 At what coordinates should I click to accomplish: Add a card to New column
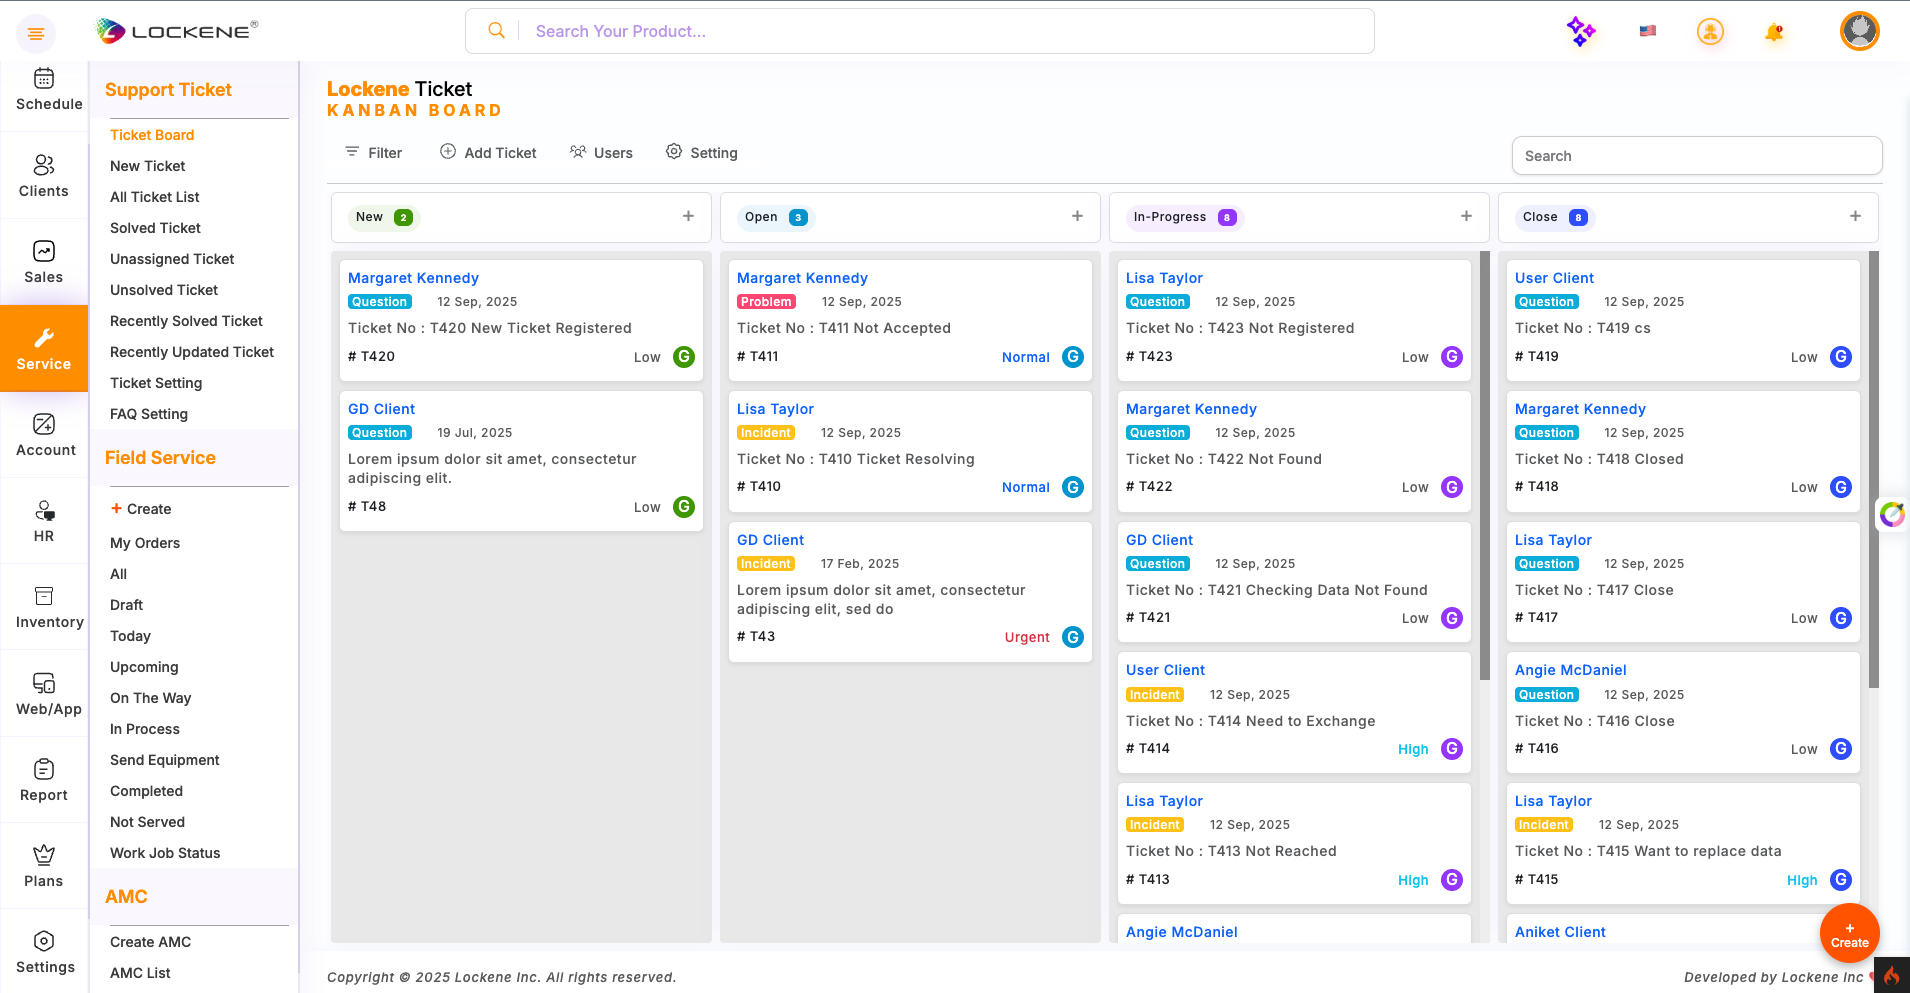688,216
